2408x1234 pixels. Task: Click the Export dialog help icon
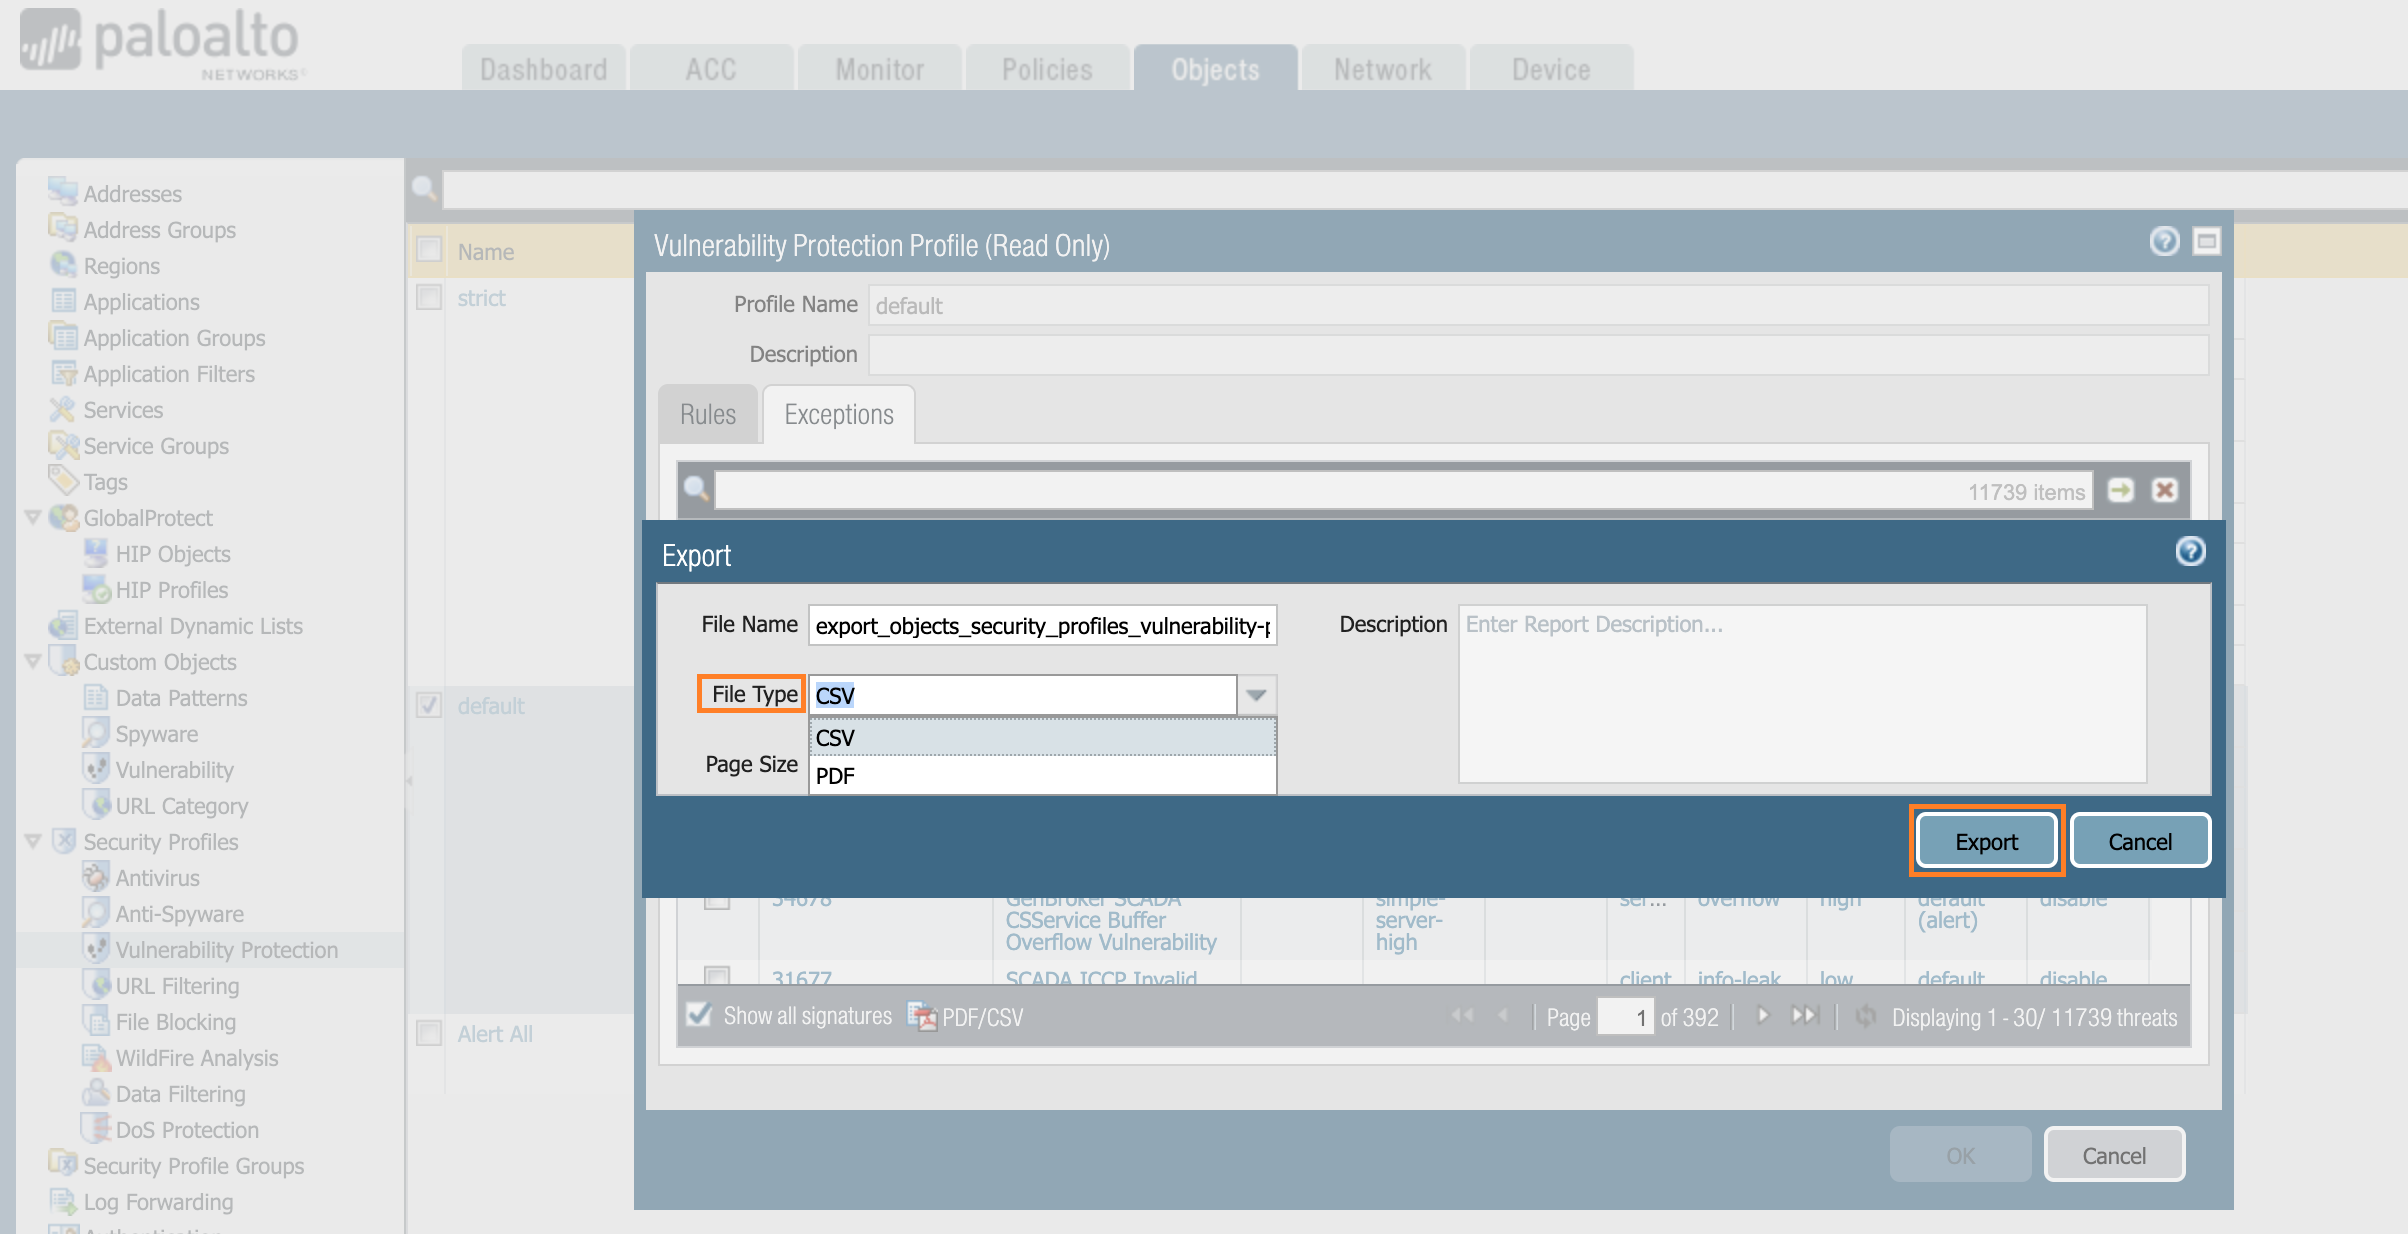(2190, 552)
